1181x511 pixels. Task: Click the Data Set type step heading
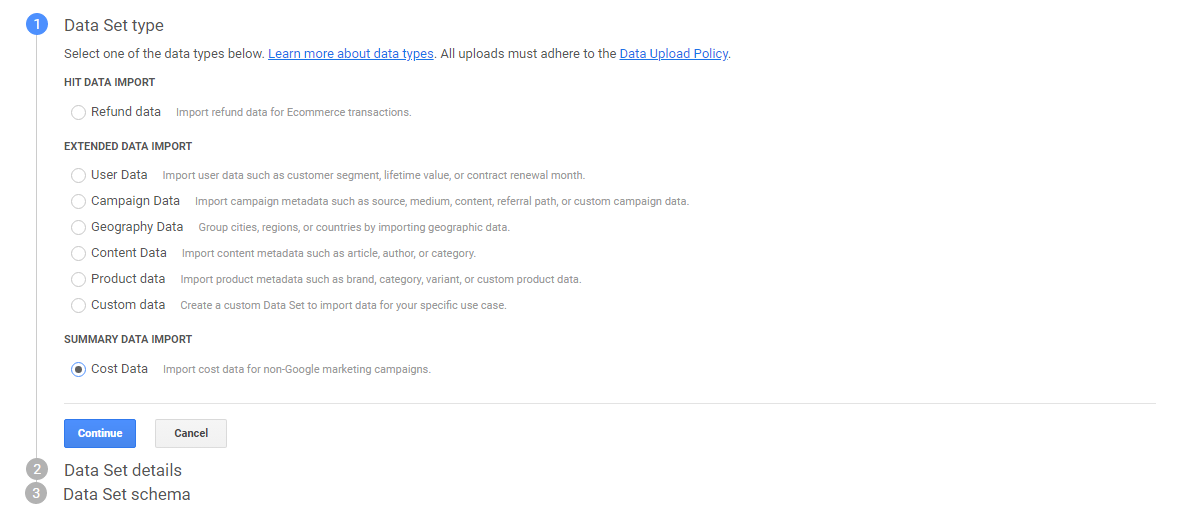(x=114, y=26)
